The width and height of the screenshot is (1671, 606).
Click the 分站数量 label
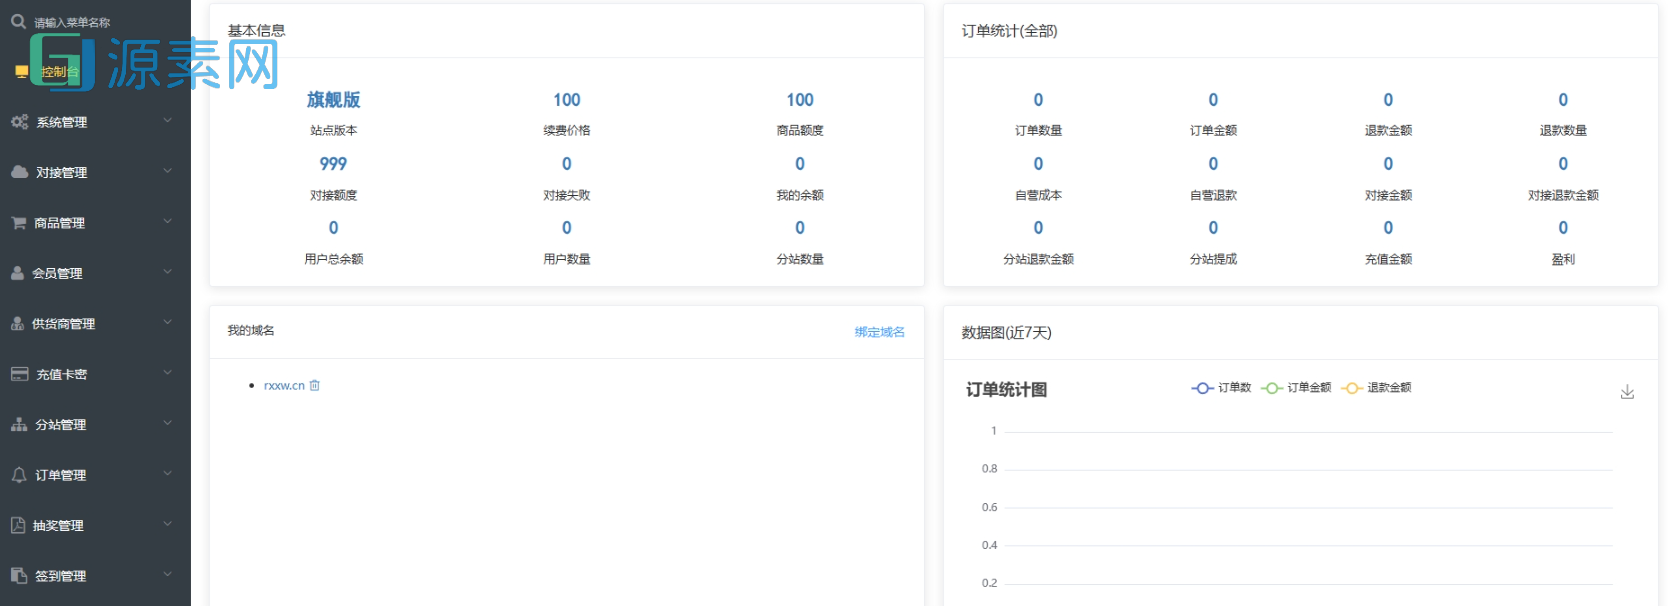(x=800, y=259)
